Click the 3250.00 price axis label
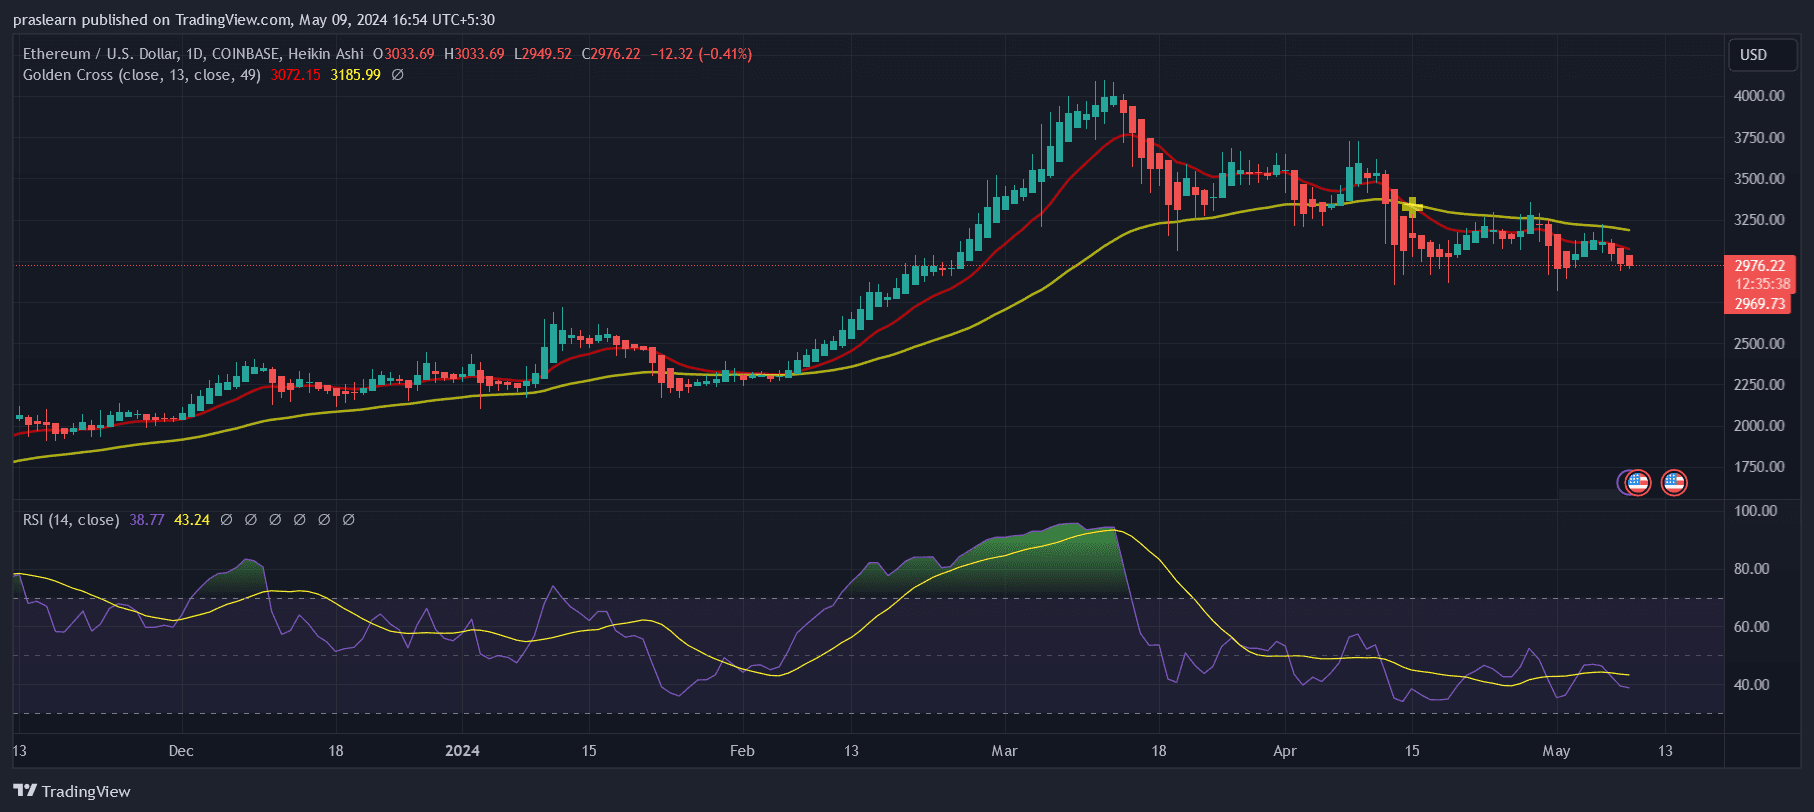This screenshot has height=812, width=1814. [1759, 220]
